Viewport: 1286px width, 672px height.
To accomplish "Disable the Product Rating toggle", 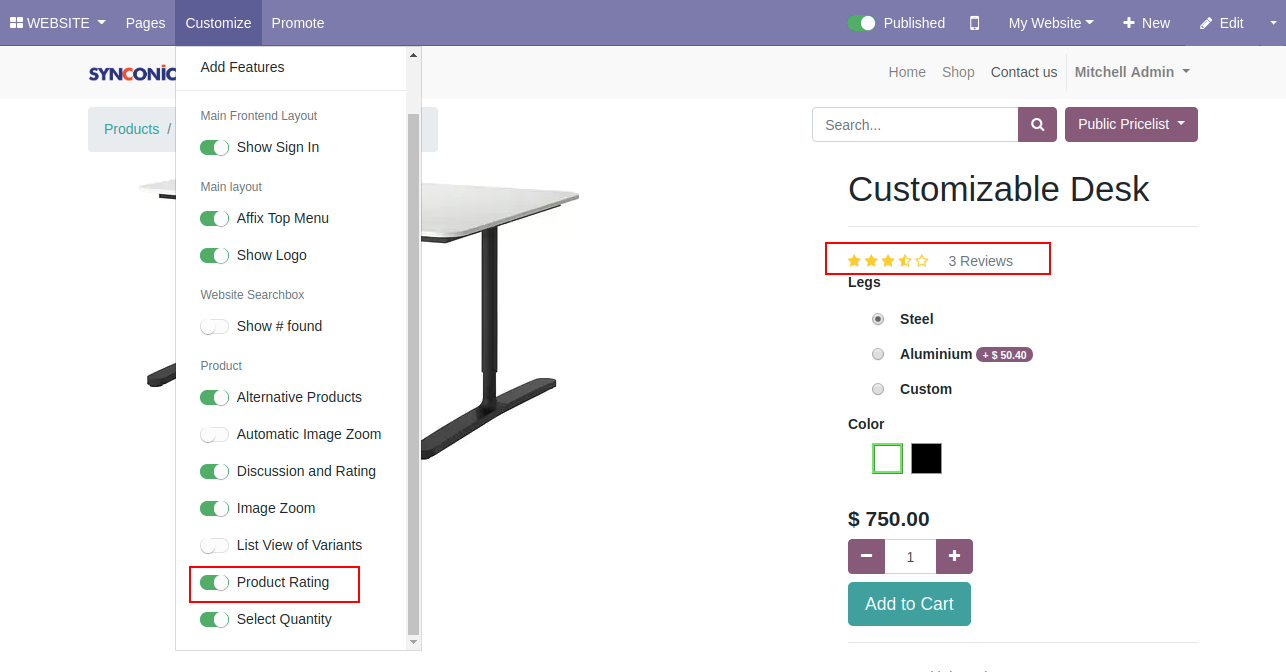I will coord(215,582).
